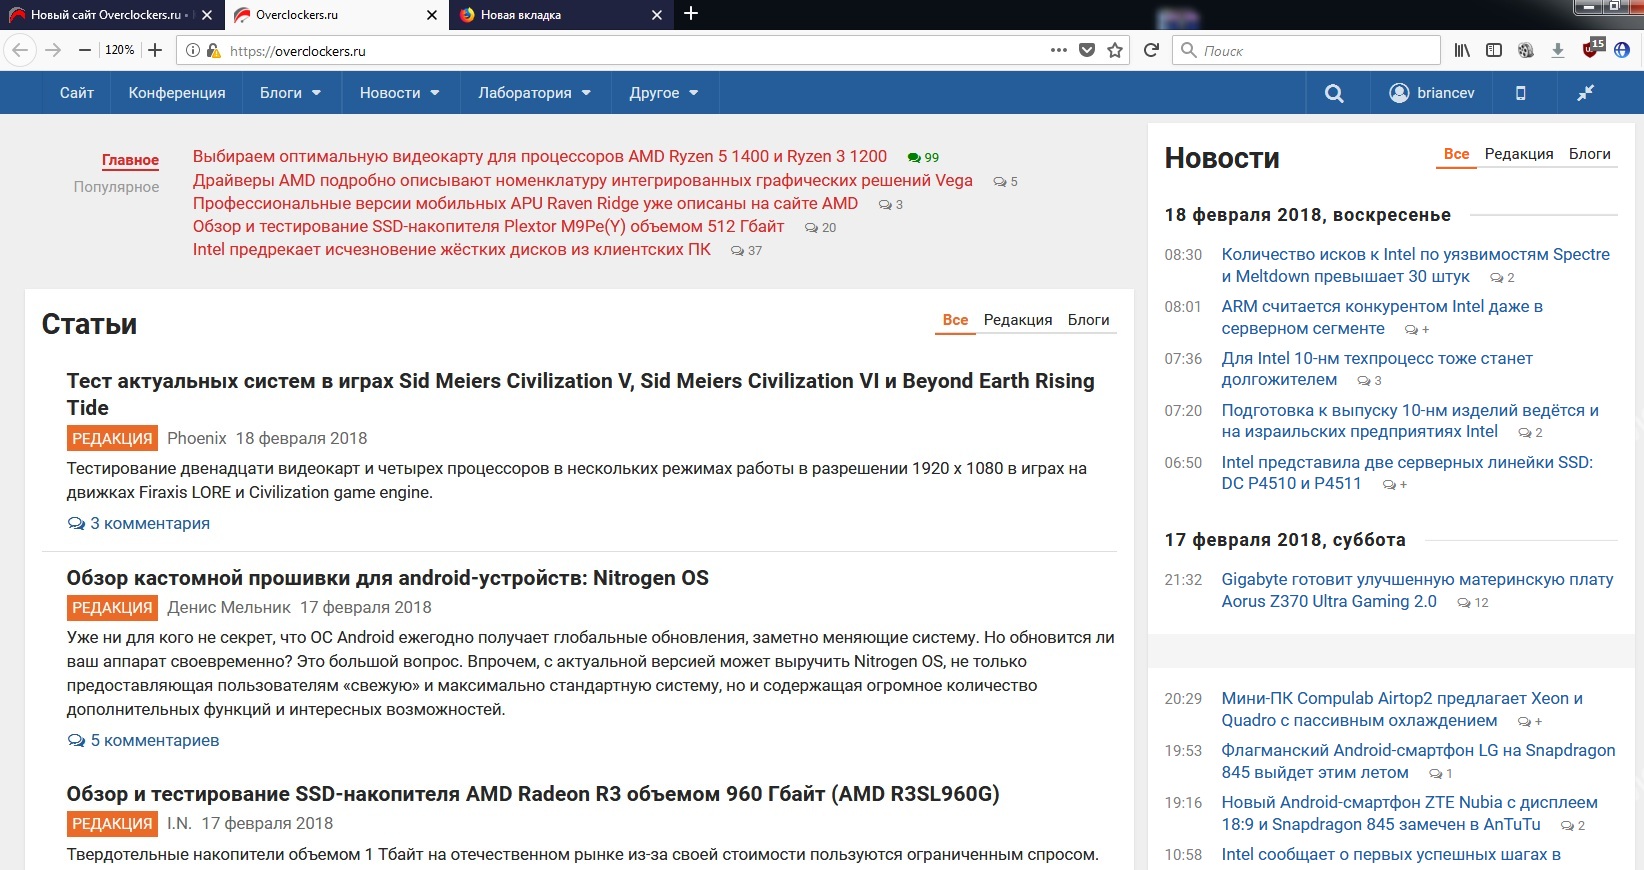Open the 'Сайт' navigation item
Screen dimensions: 1644x870
[77, 93]
